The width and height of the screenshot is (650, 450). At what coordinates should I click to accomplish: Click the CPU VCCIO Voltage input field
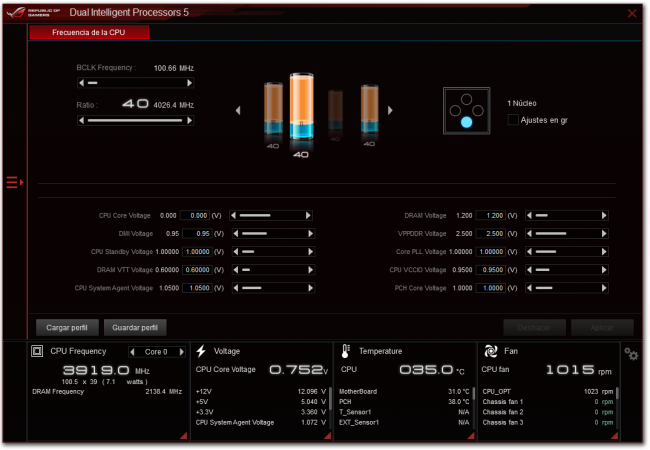491,270
